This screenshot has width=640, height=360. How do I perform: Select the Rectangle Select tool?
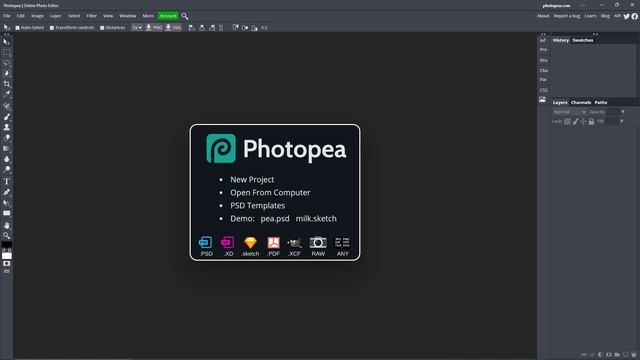(7, 53)
